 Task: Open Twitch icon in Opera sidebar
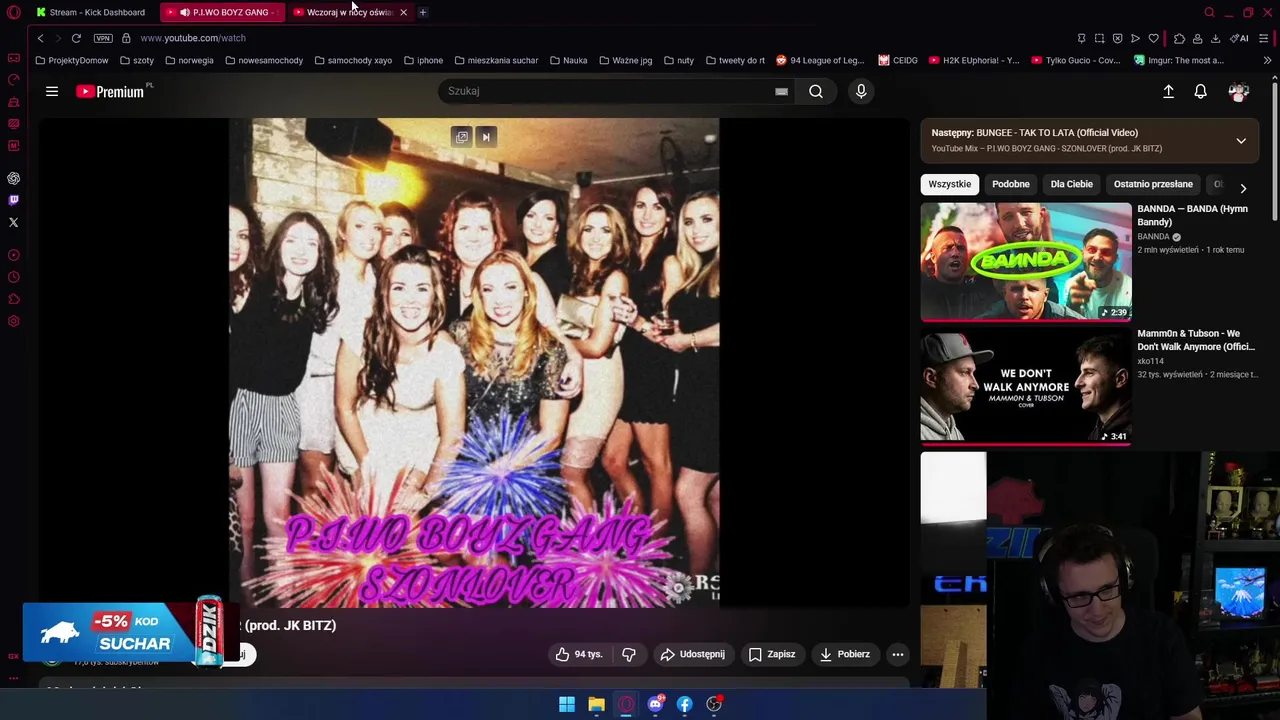pos(14,200)
